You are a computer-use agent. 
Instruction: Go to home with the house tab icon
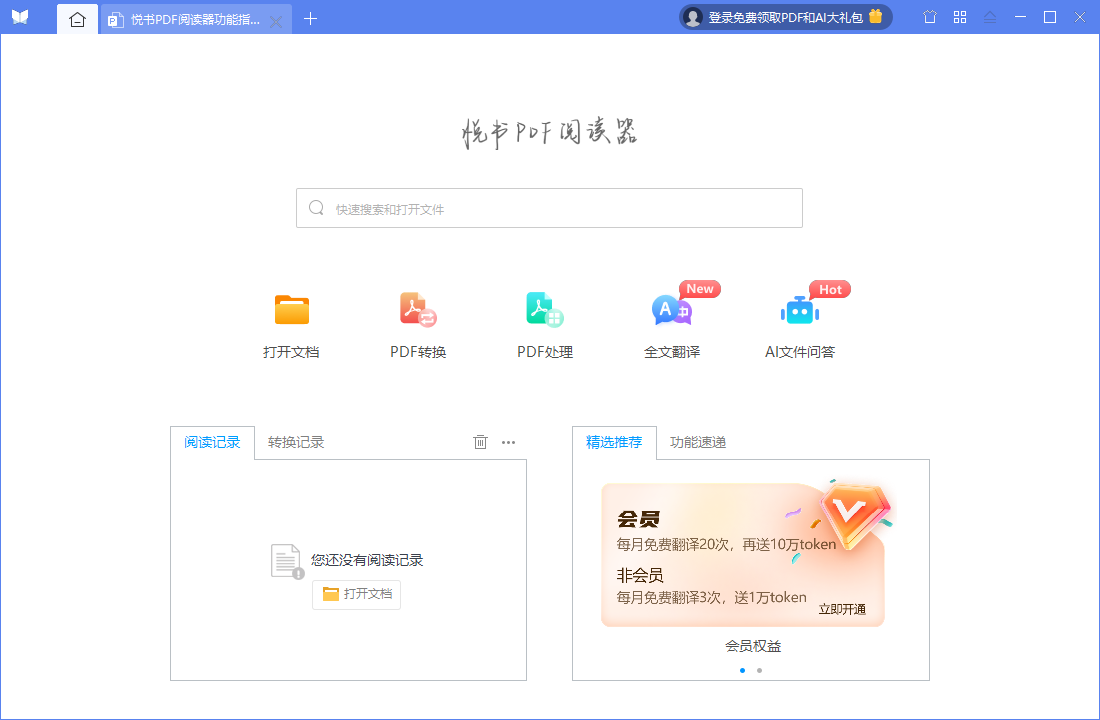coord(77,18)
